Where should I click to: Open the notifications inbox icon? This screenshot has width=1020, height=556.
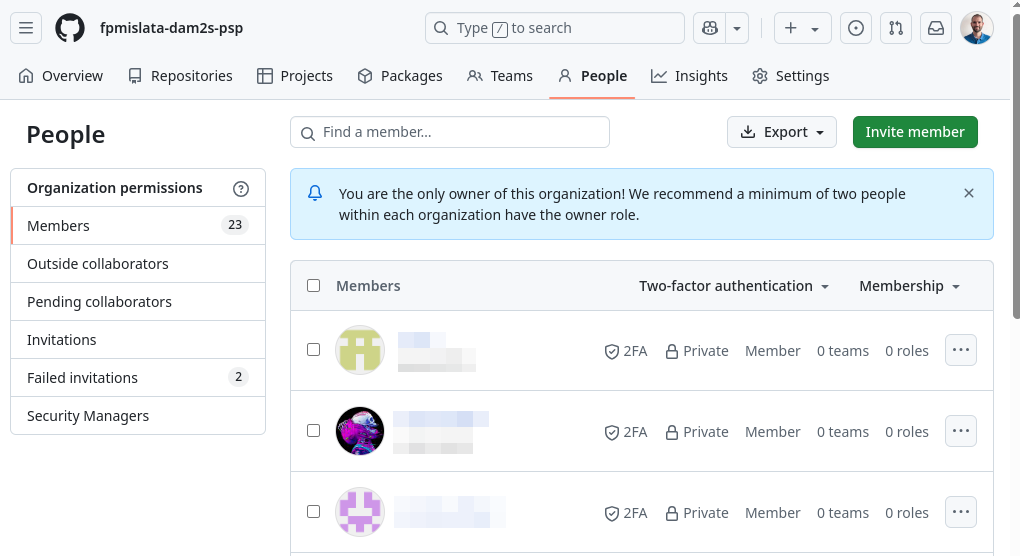click(935, 28)
